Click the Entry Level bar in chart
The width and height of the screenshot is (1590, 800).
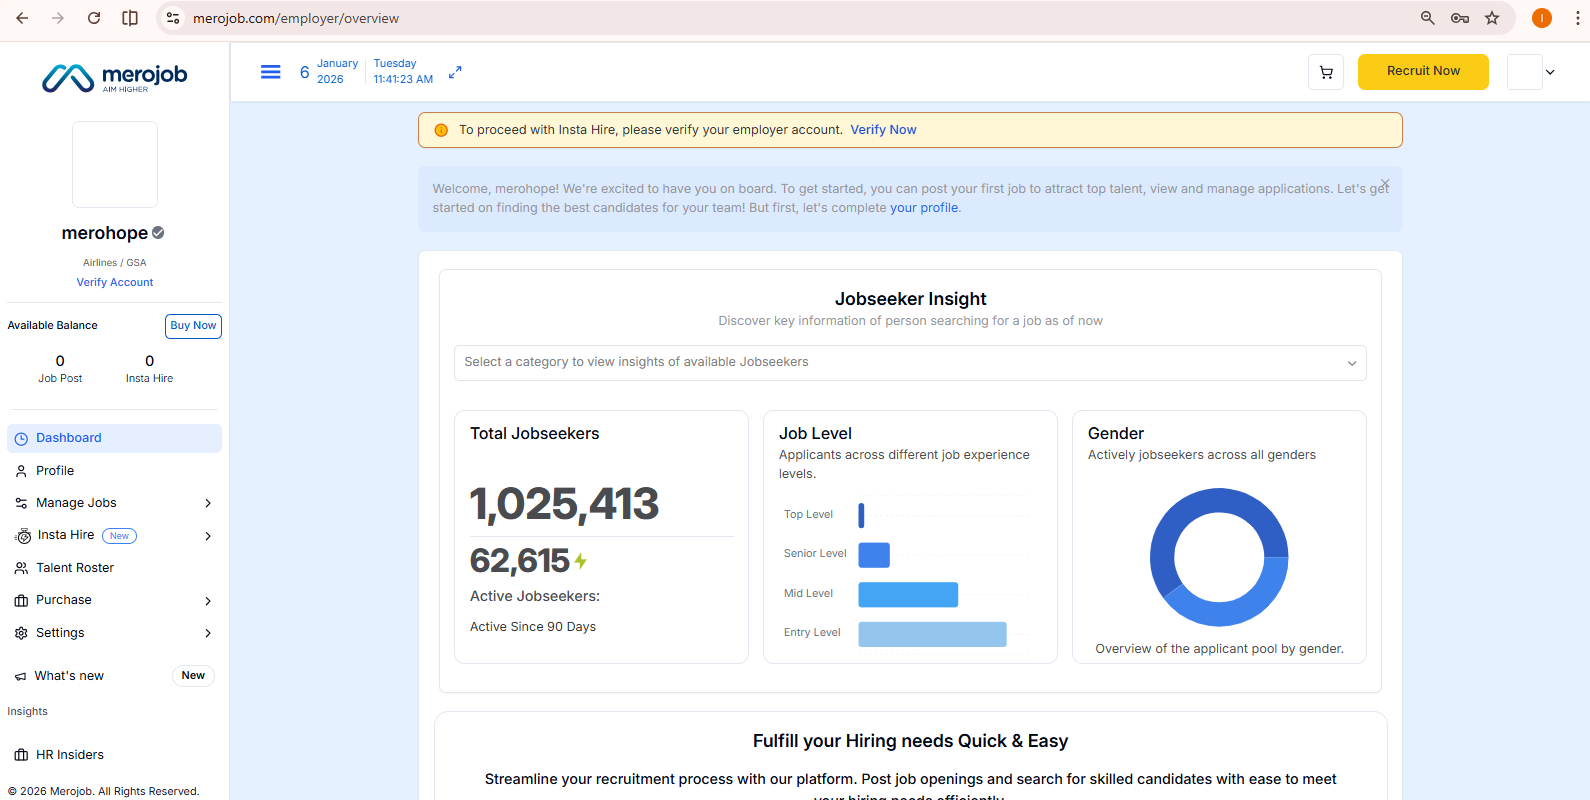[932, 634]
